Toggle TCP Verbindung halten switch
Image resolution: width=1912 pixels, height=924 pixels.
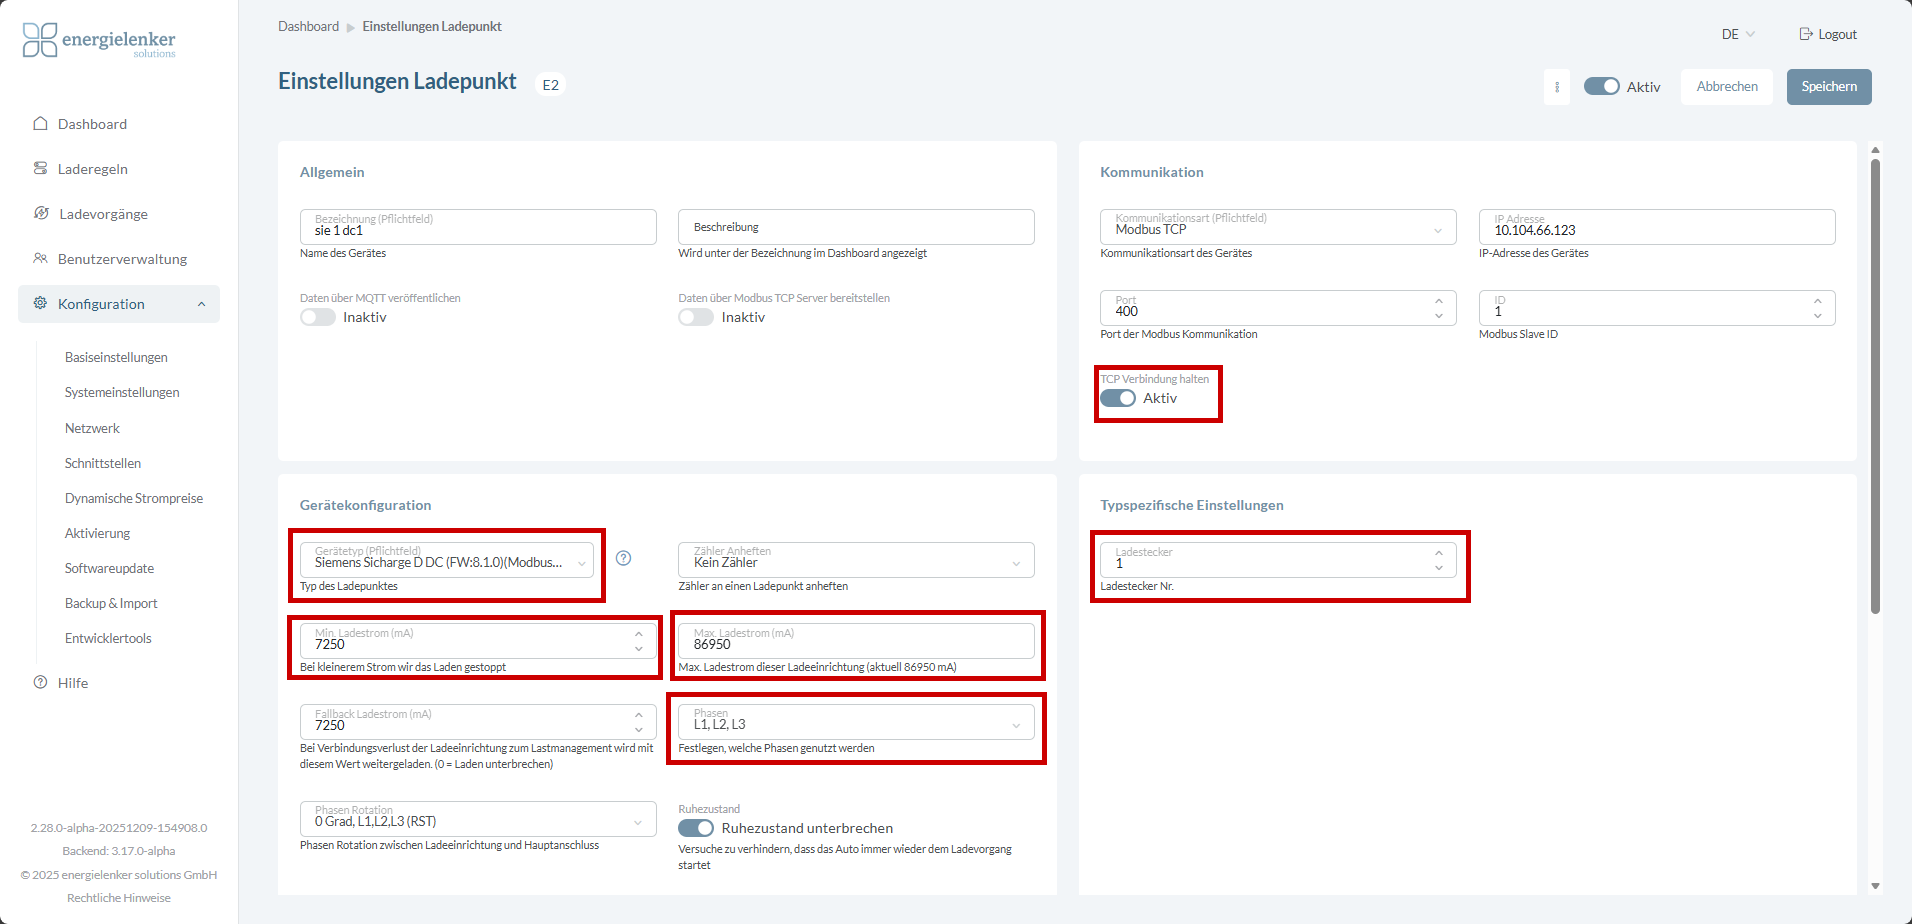(1118, 398)
